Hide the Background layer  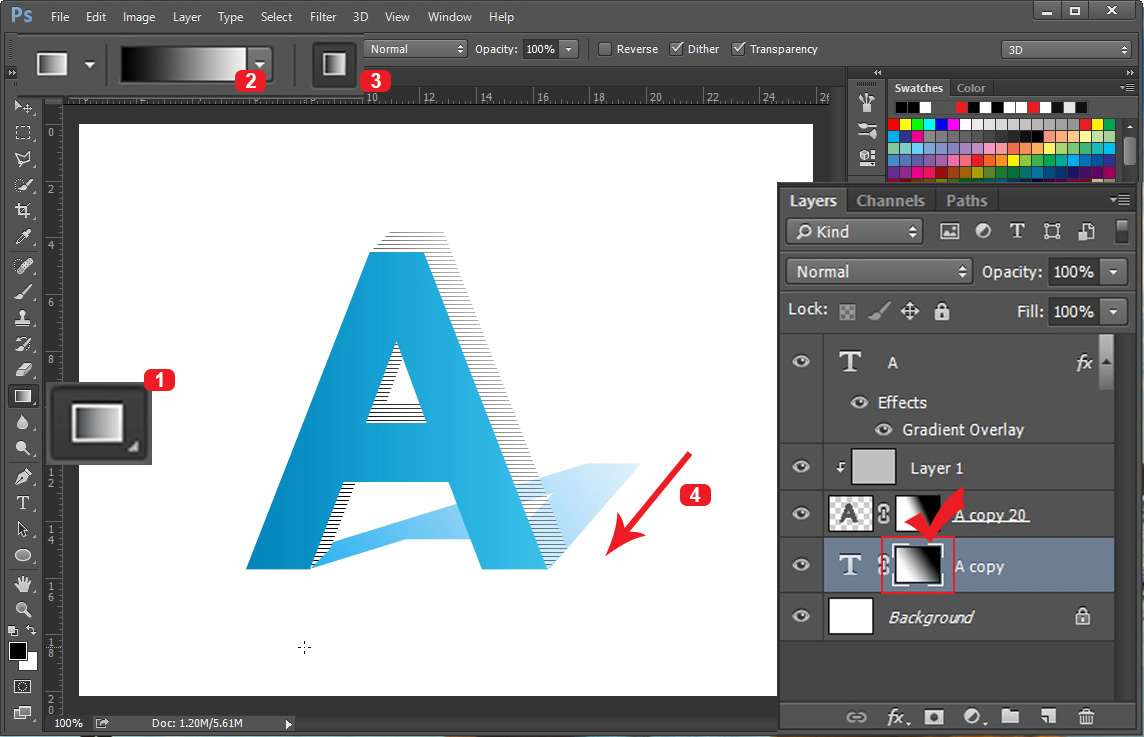[x=801, y=616]
